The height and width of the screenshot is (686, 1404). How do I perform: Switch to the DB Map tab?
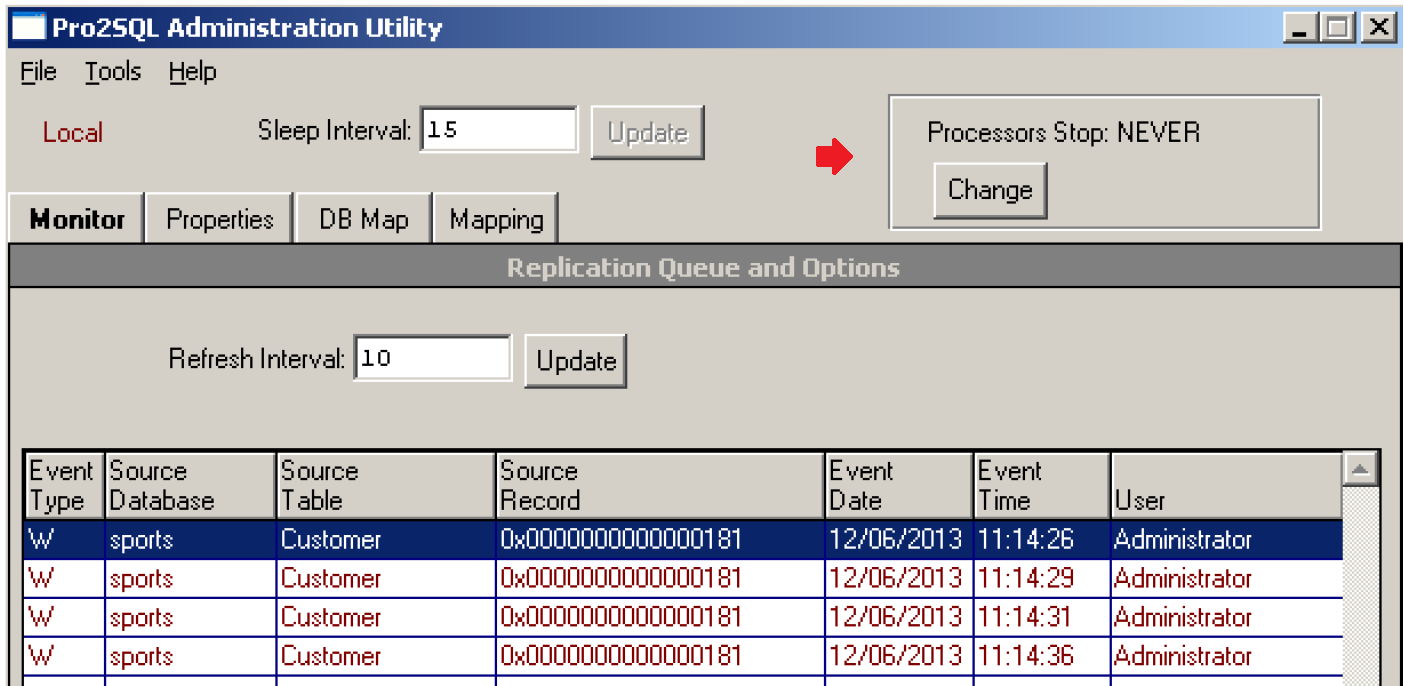coord(364,219)
